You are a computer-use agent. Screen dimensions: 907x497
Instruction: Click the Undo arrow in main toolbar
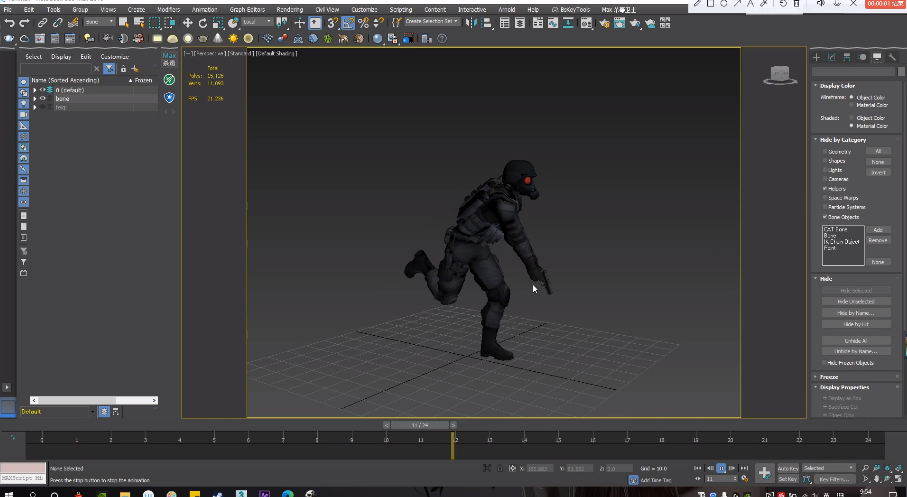coord(9,23)
